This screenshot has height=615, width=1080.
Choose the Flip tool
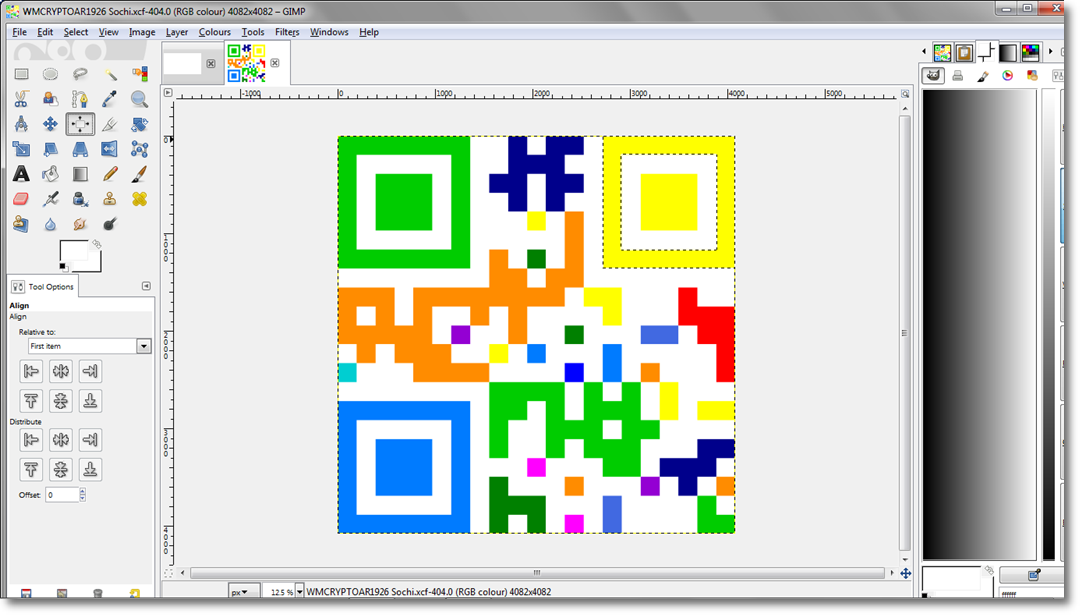coord(110,149)
